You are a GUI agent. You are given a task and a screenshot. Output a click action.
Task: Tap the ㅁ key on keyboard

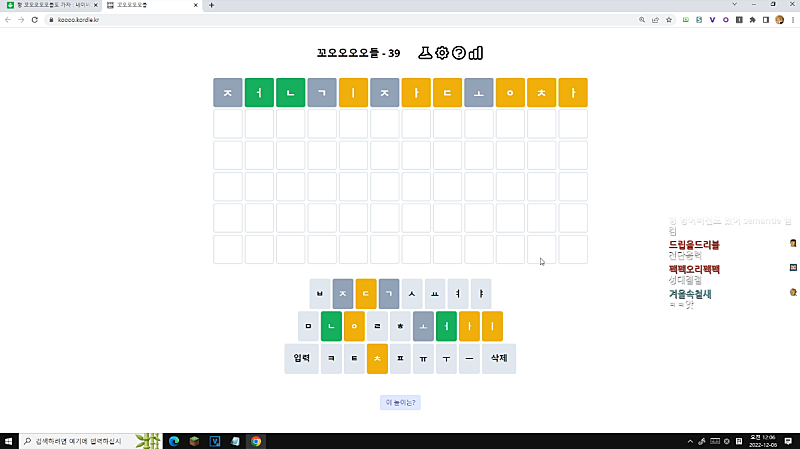coord(308,326)
